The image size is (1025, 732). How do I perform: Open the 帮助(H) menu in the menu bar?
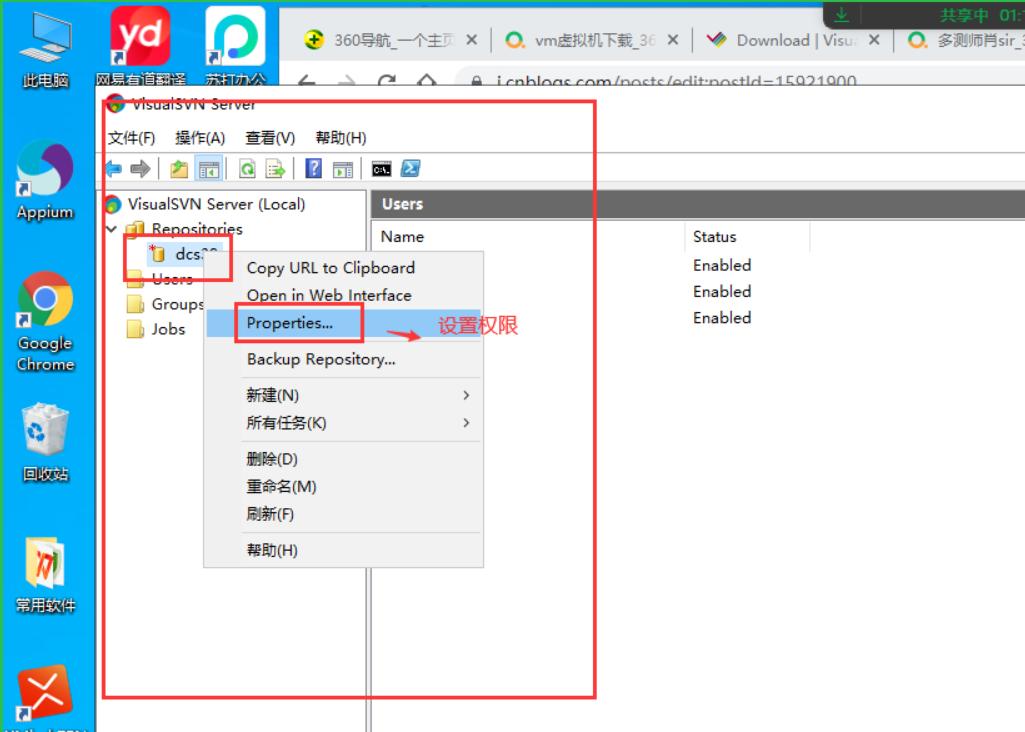click(341, 138)
